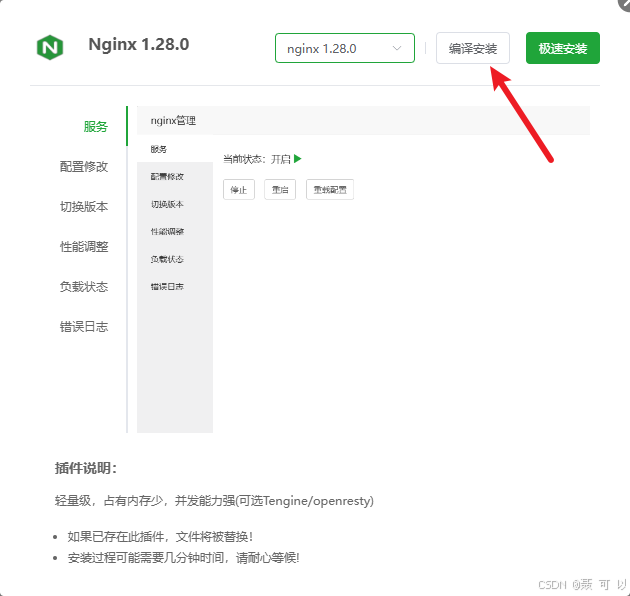Select 配置修改 in the preview inner menu
This screenshot has width=630, height=596.
coord(167,176)
